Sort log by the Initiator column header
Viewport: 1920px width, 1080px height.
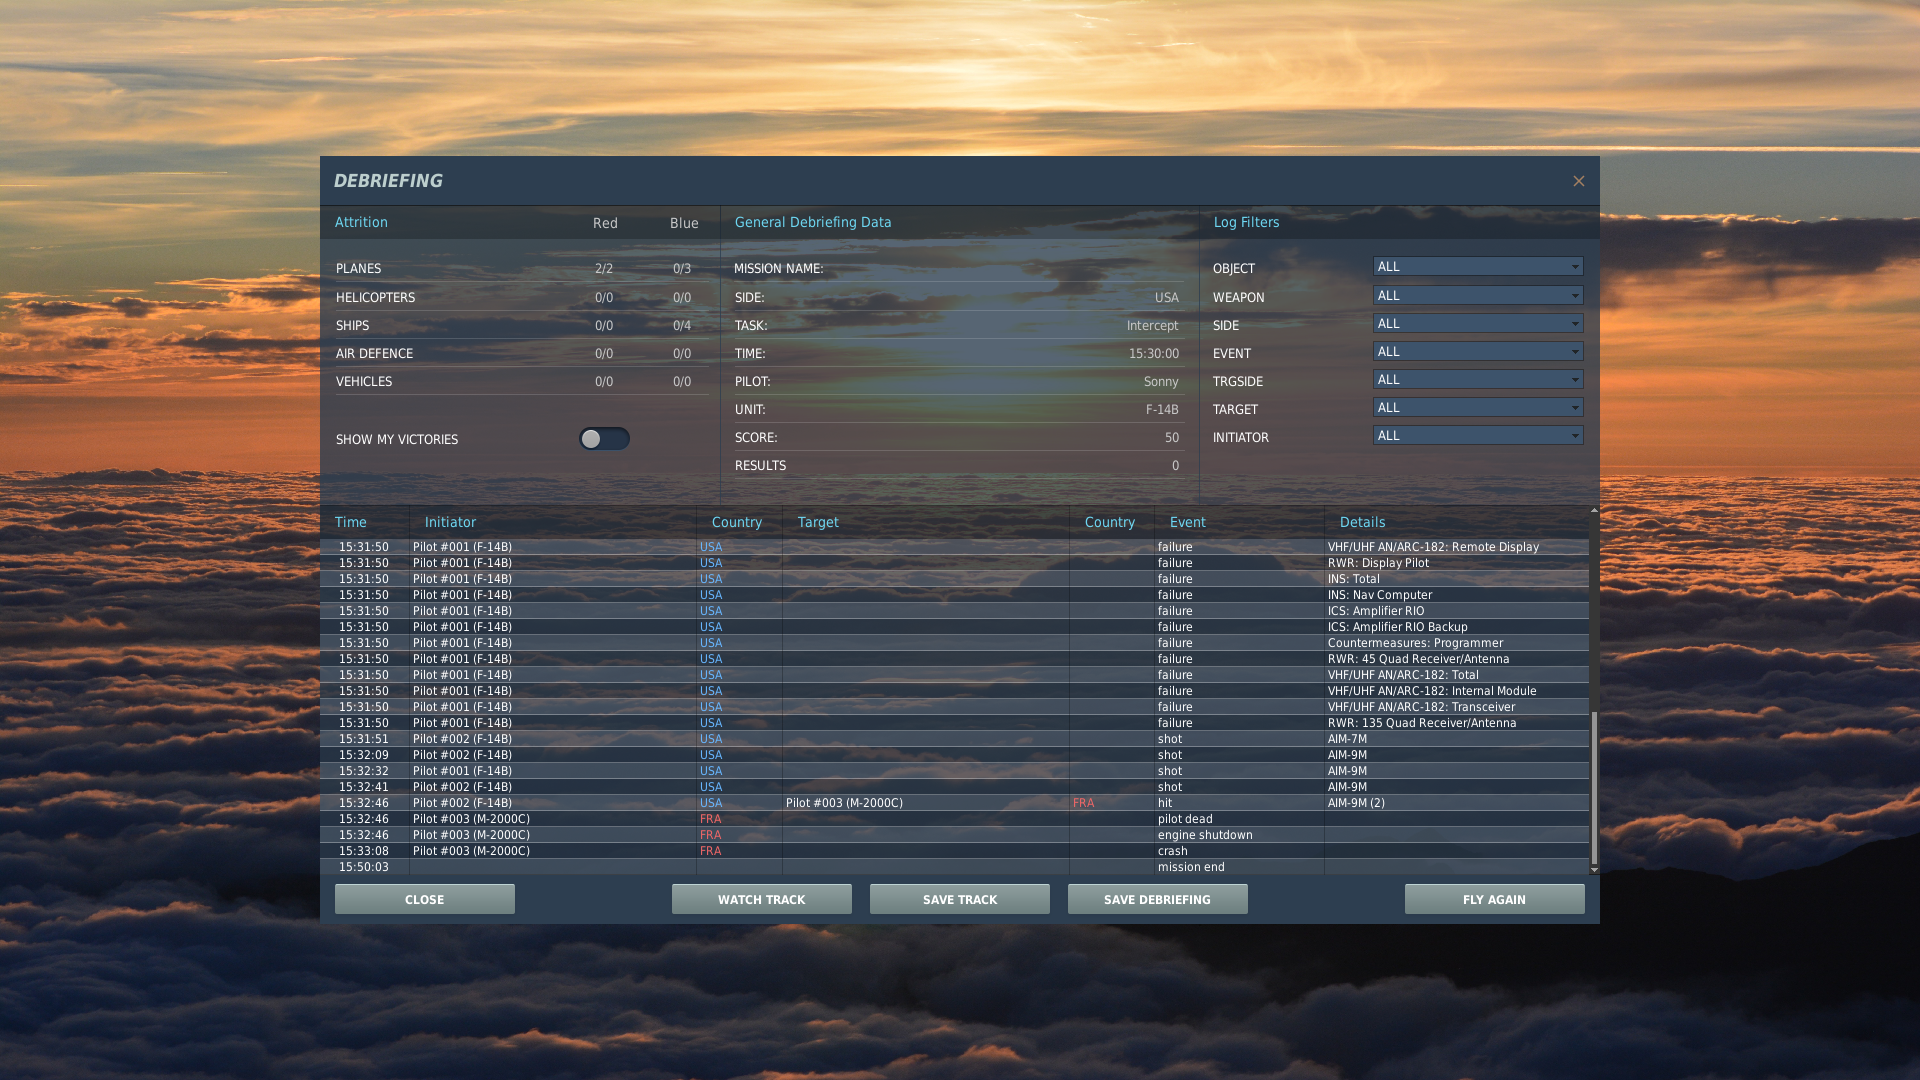pos(450,522)
